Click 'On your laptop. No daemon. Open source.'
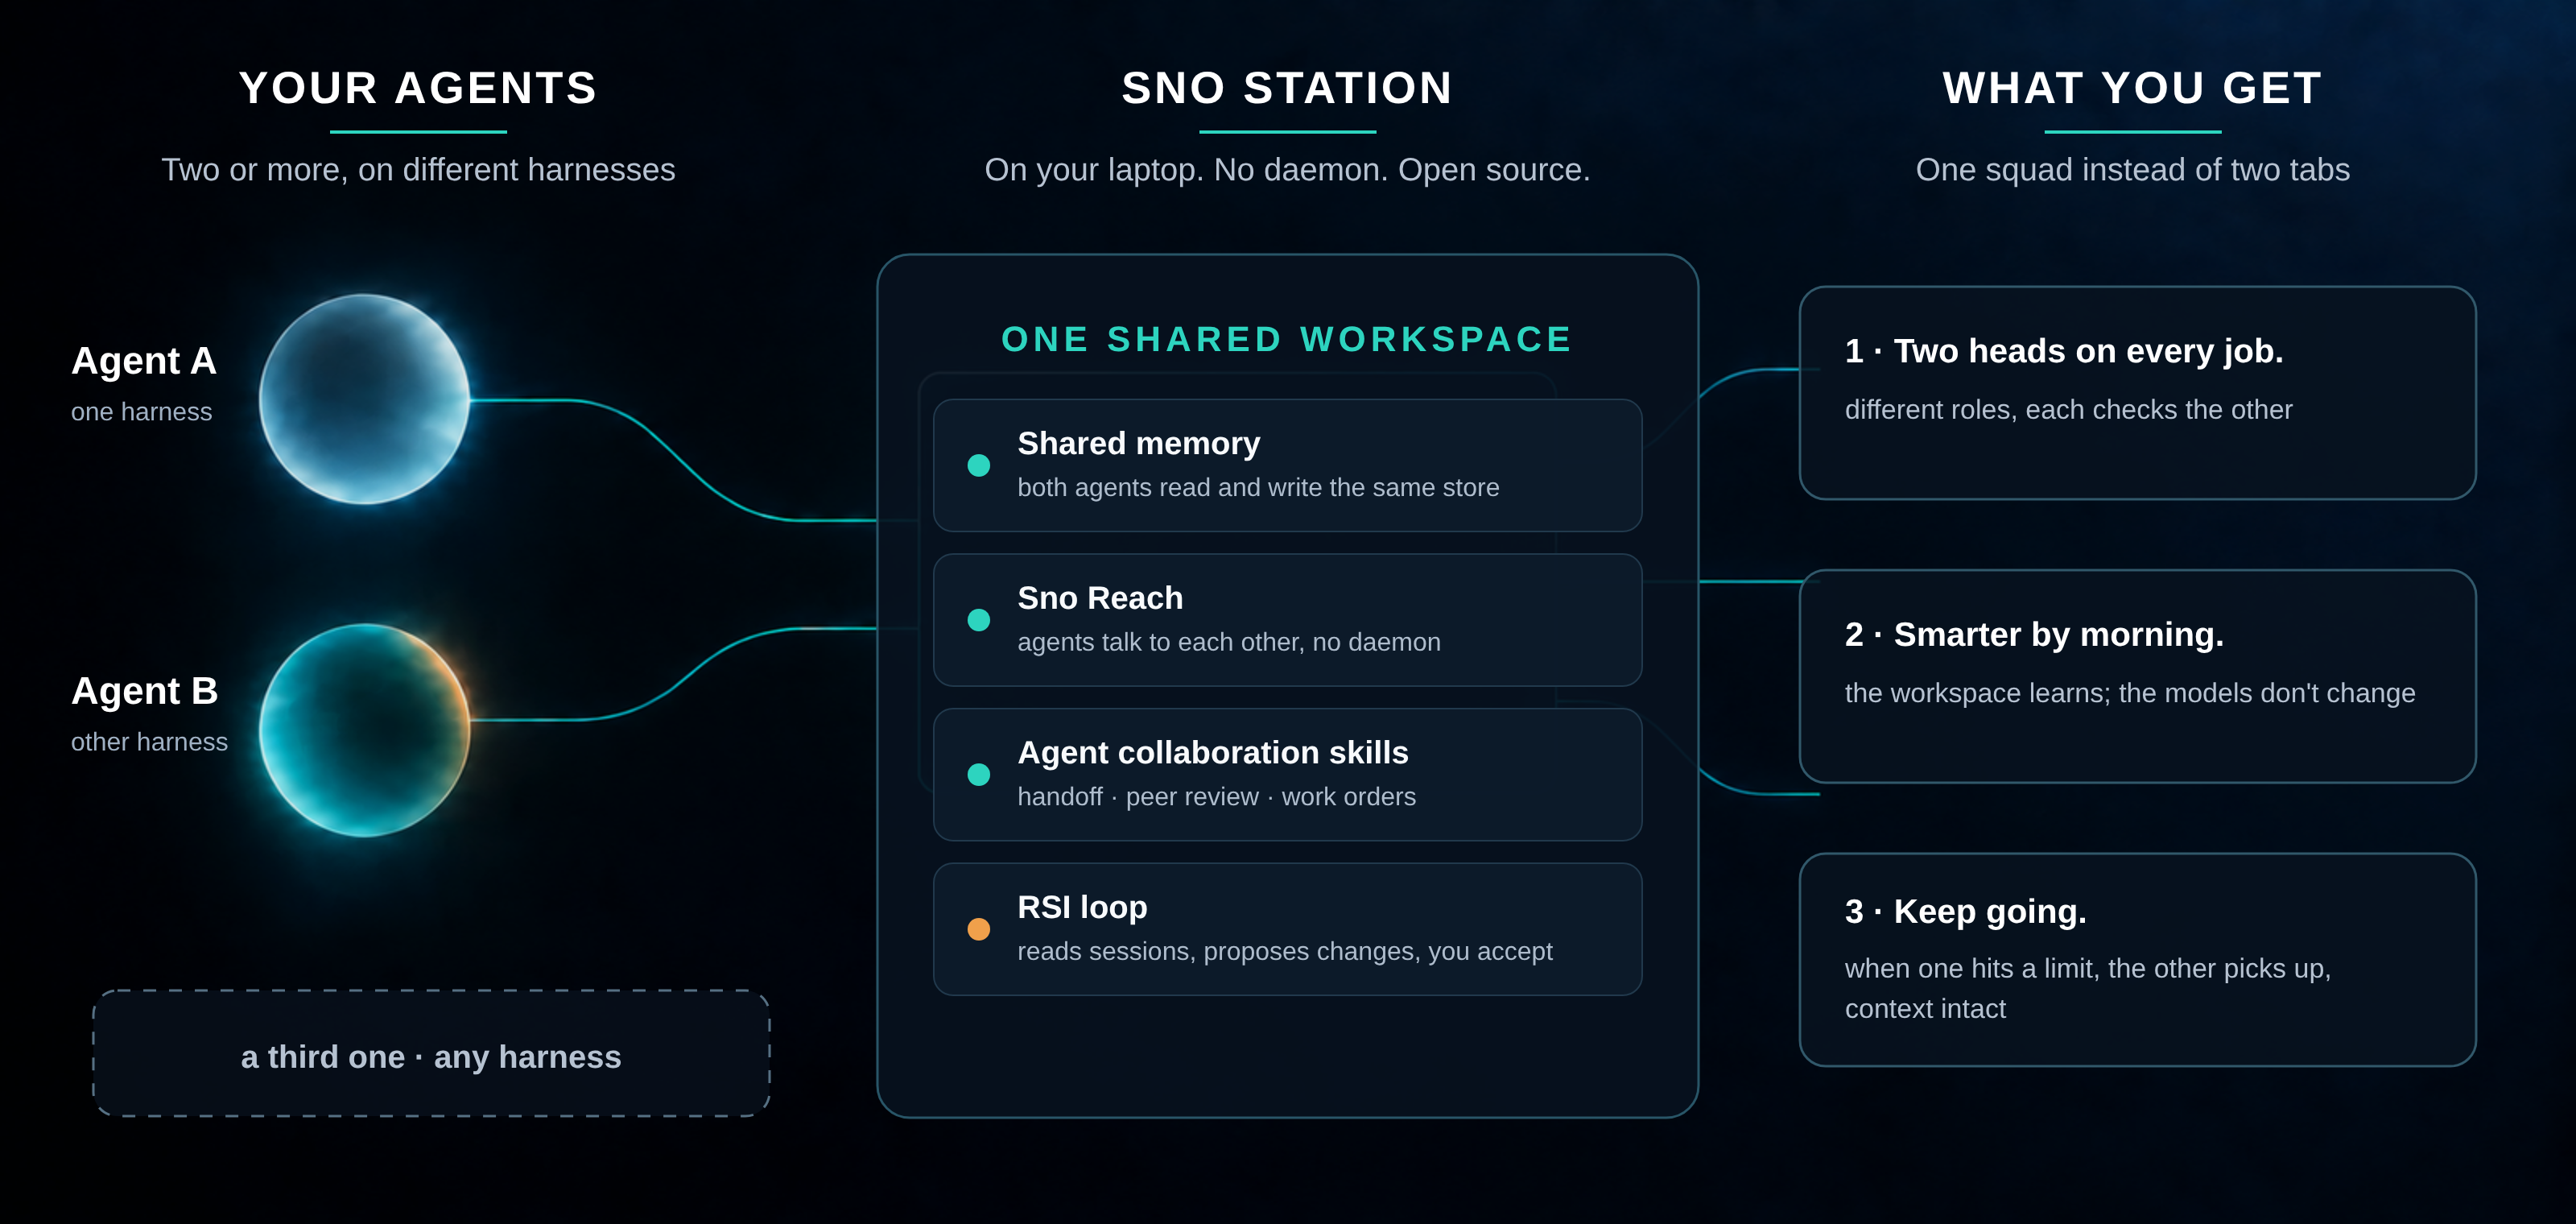 pos(1287,170)
